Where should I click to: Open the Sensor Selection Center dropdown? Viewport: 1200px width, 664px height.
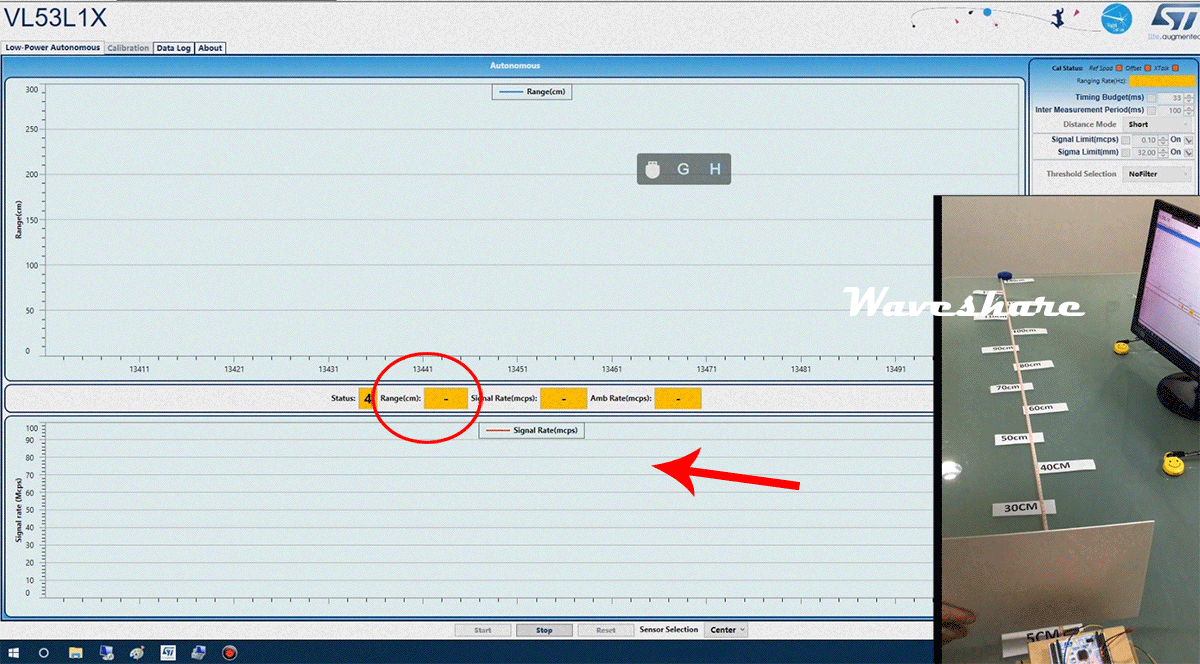click(727, 630)
